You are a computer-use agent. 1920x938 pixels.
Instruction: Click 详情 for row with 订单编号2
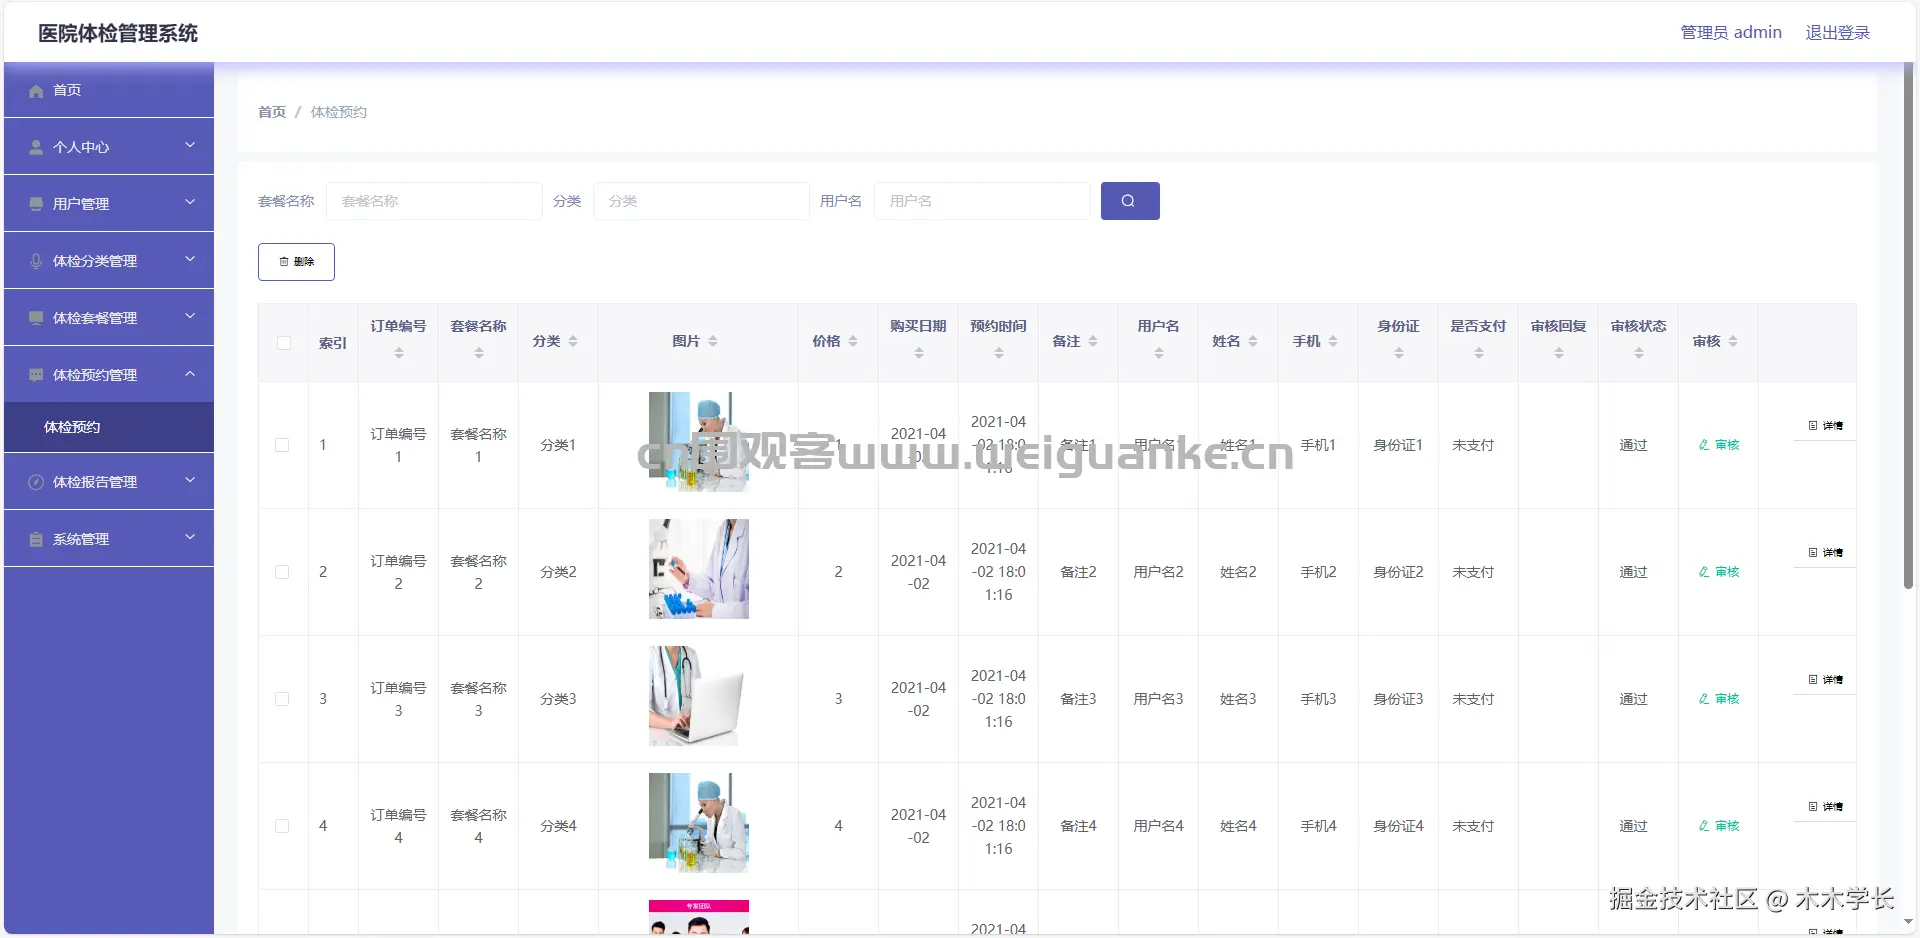1825,553
